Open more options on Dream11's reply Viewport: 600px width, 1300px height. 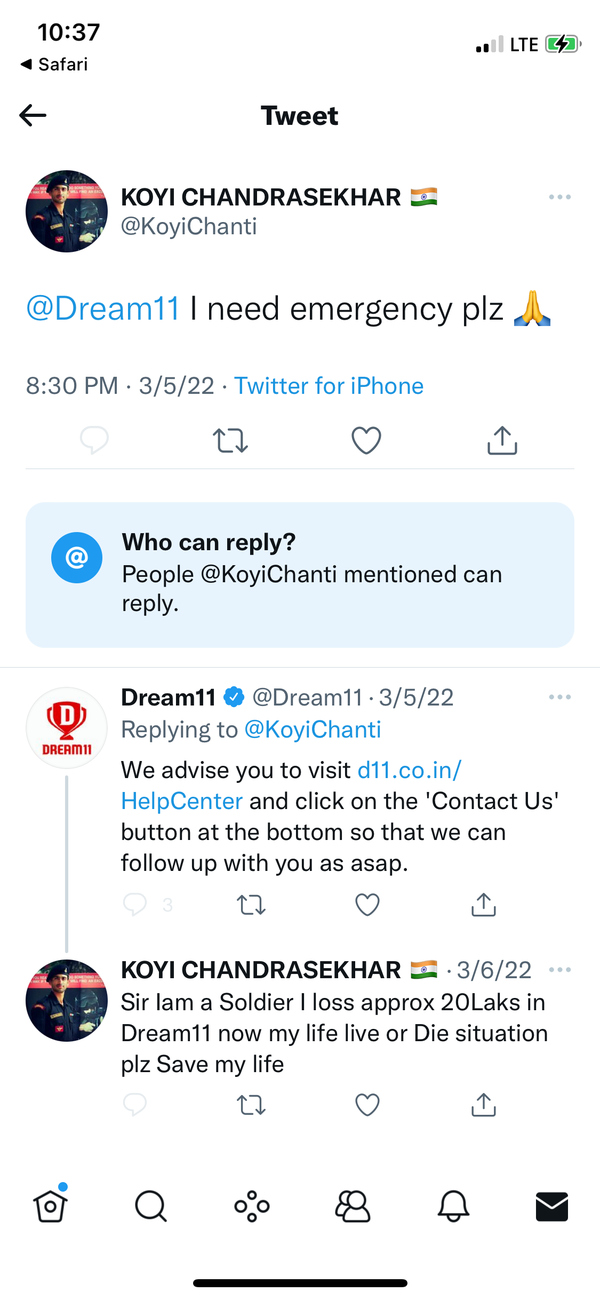coord(560,696)
